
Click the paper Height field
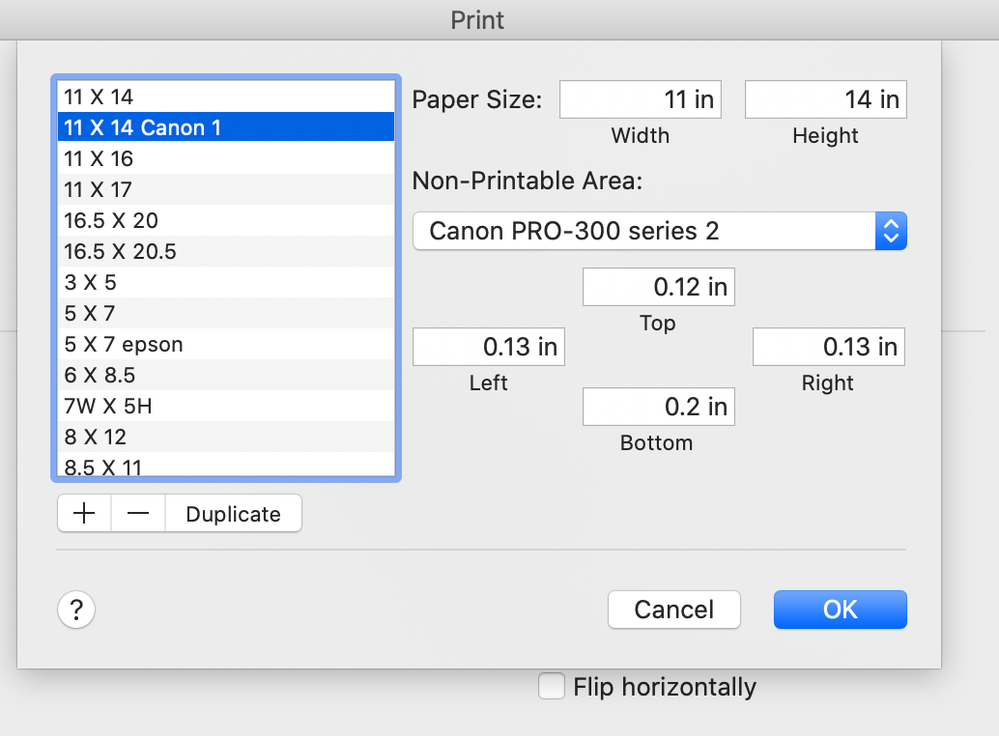(x=825, y=100)
